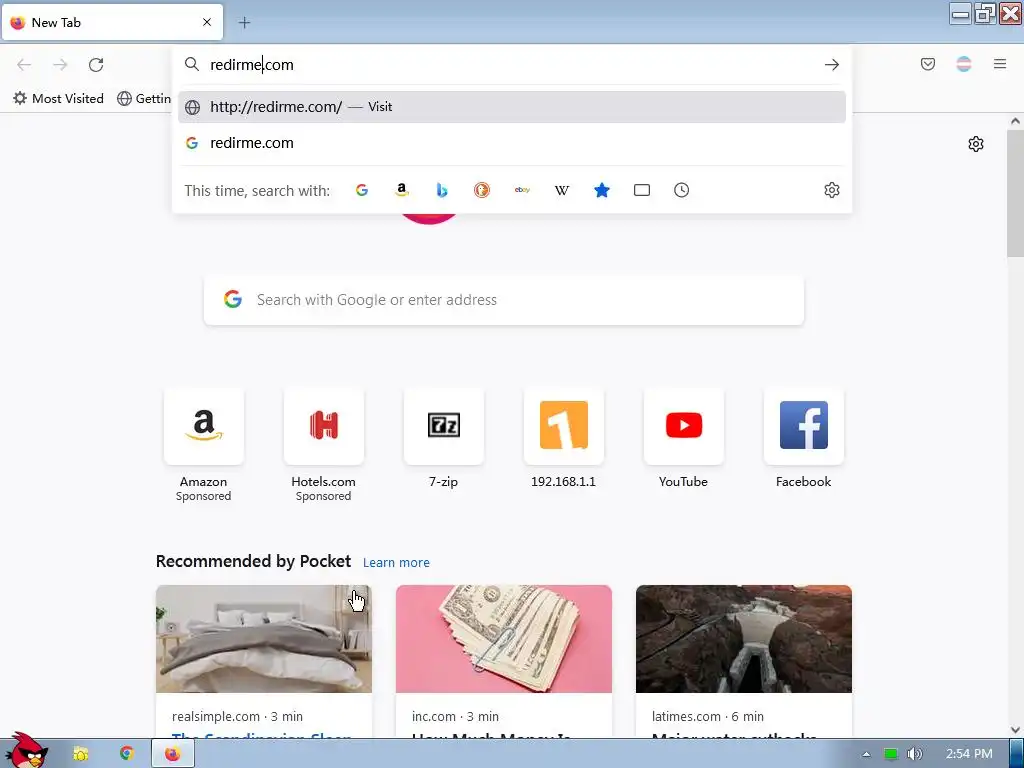Launch the taskbar file explorer icon
Screen dimensions: 1024x768
81,754
